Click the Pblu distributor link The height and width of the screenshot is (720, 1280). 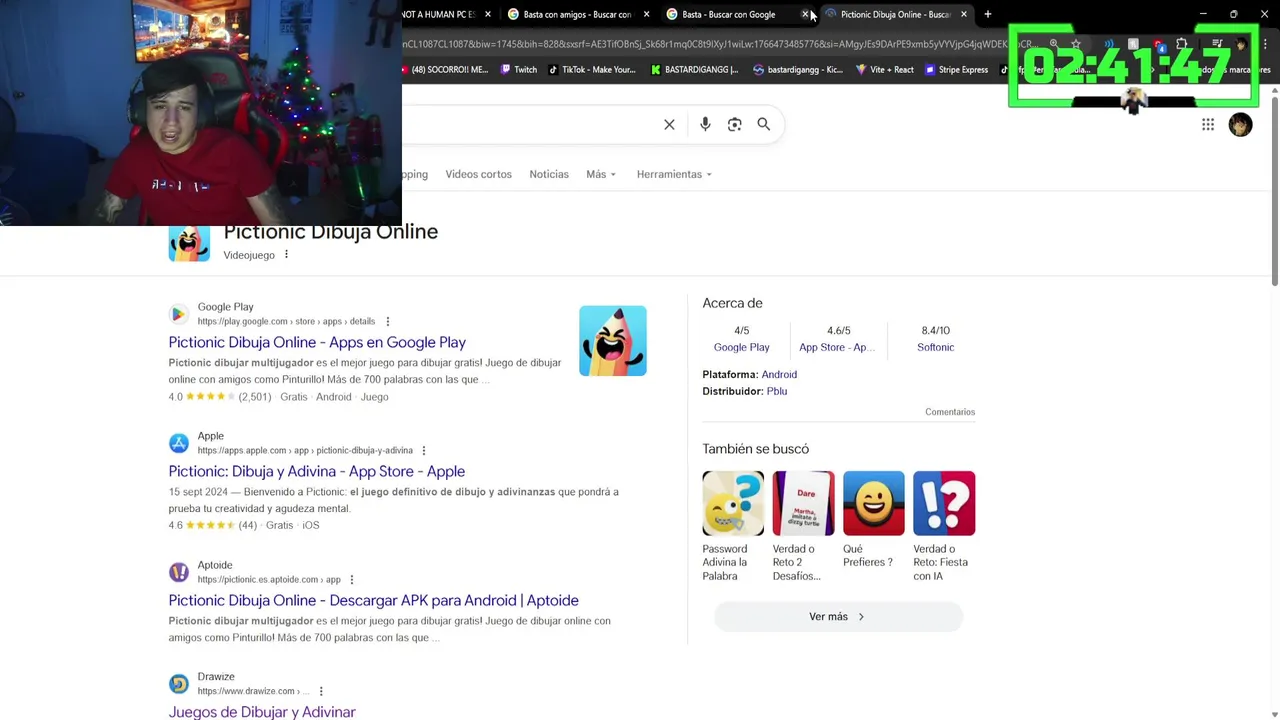coord(777,391)
